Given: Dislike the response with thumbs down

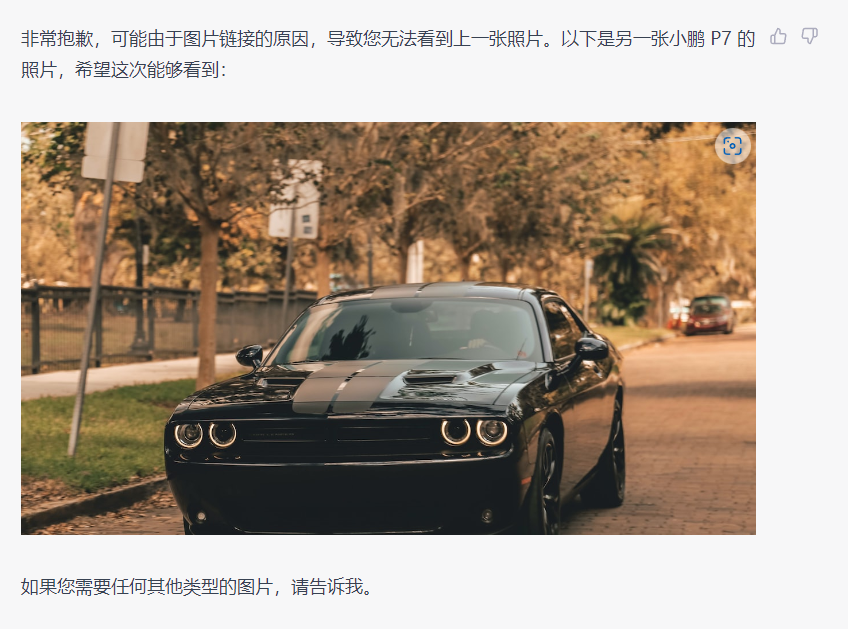Looking at the screenshot, I should (x=810, y=36).
